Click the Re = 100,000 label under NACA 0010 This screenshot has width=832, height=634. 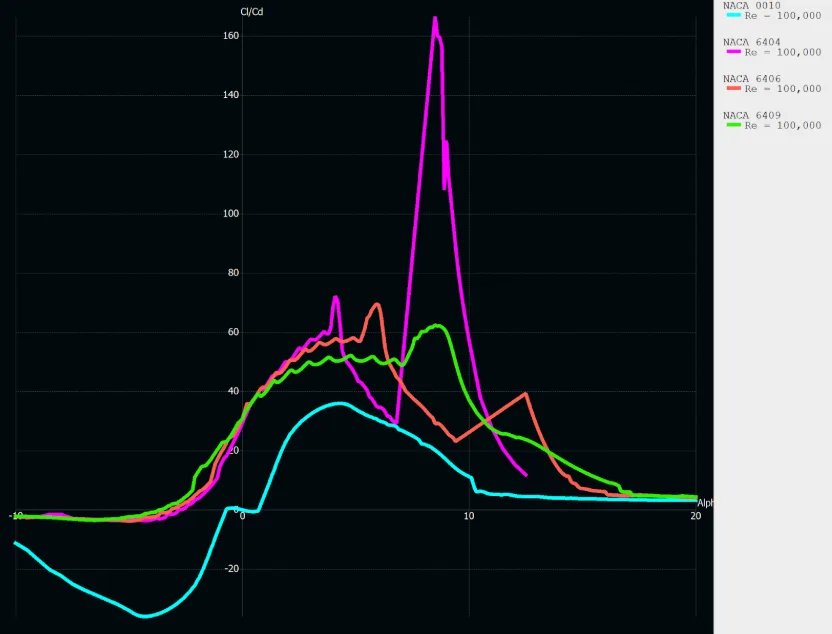(783, 16)
